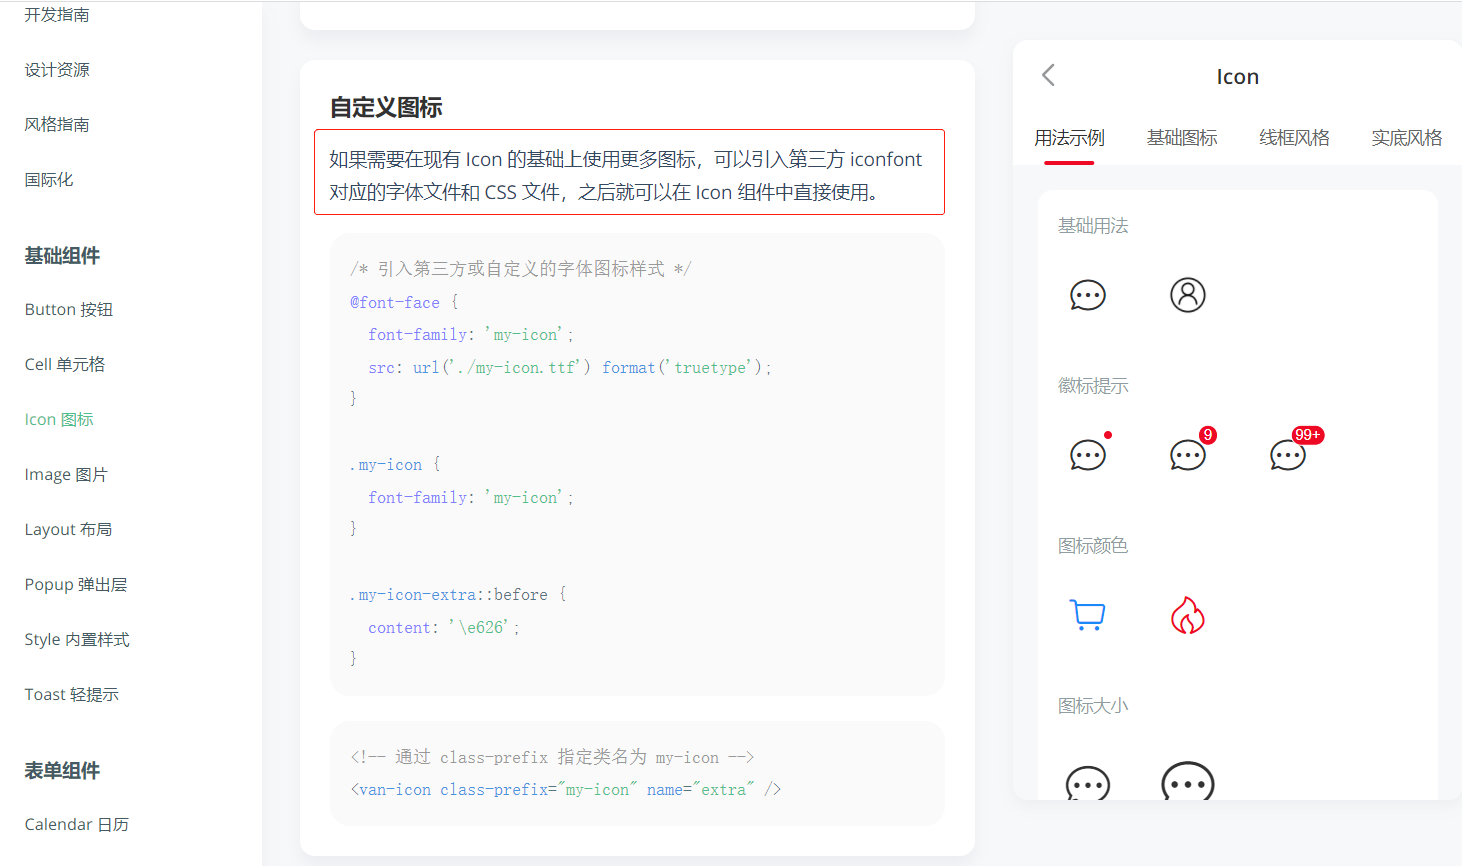Switch to the 用法示例 tab
The height and width of the screenshot is (866, 1462).
[x=1069, y=138]
